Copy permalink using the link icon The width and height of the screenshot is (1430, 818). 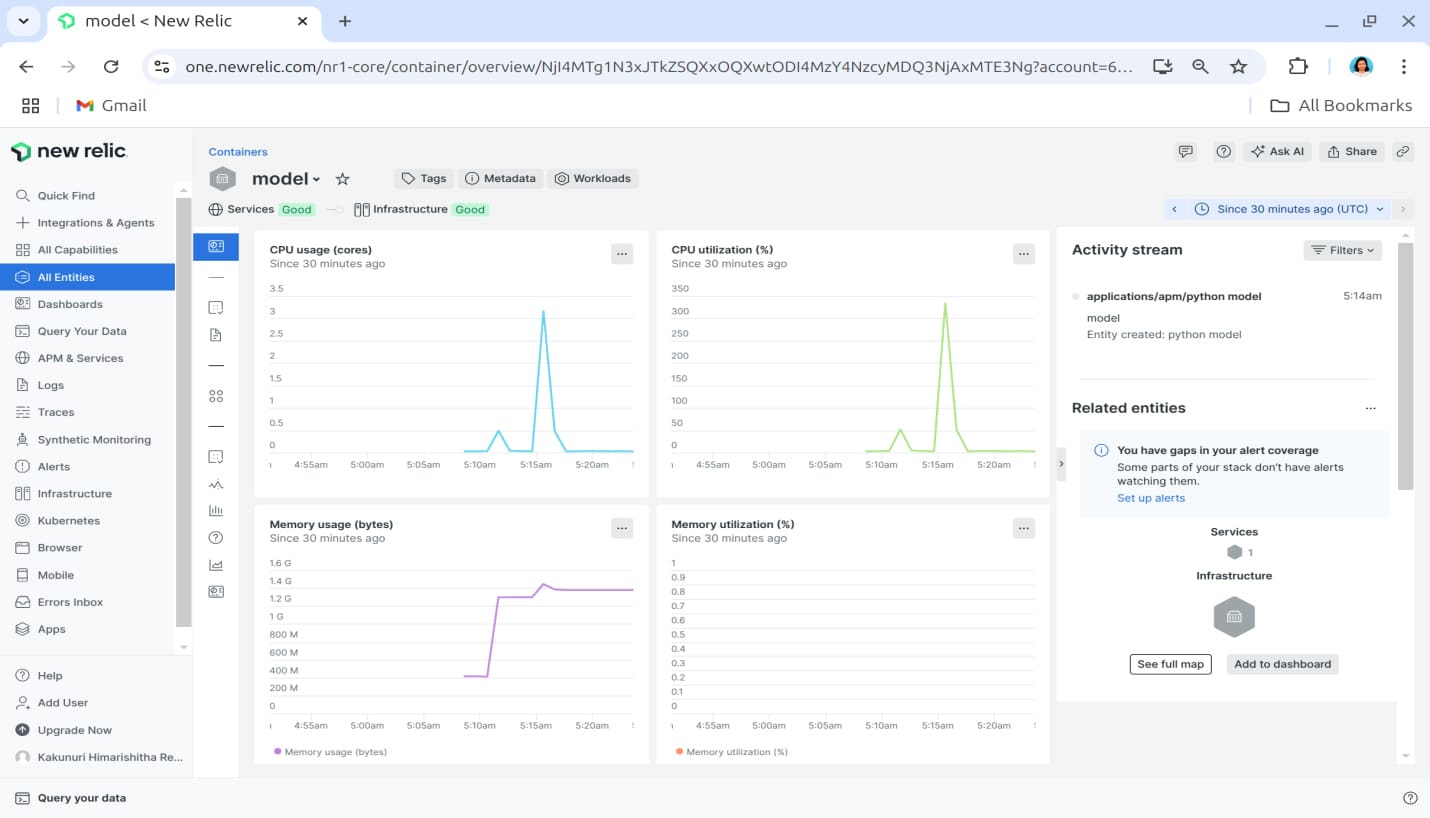tap(1403, 152)
